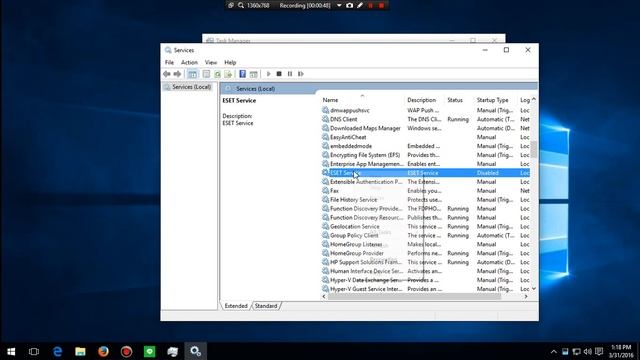Toggle the Show/Hide Action Pane toolbar button
Image resolution: width=640 pixels, height=360 pixels.
pyautogui.click(x=253, y=74)
